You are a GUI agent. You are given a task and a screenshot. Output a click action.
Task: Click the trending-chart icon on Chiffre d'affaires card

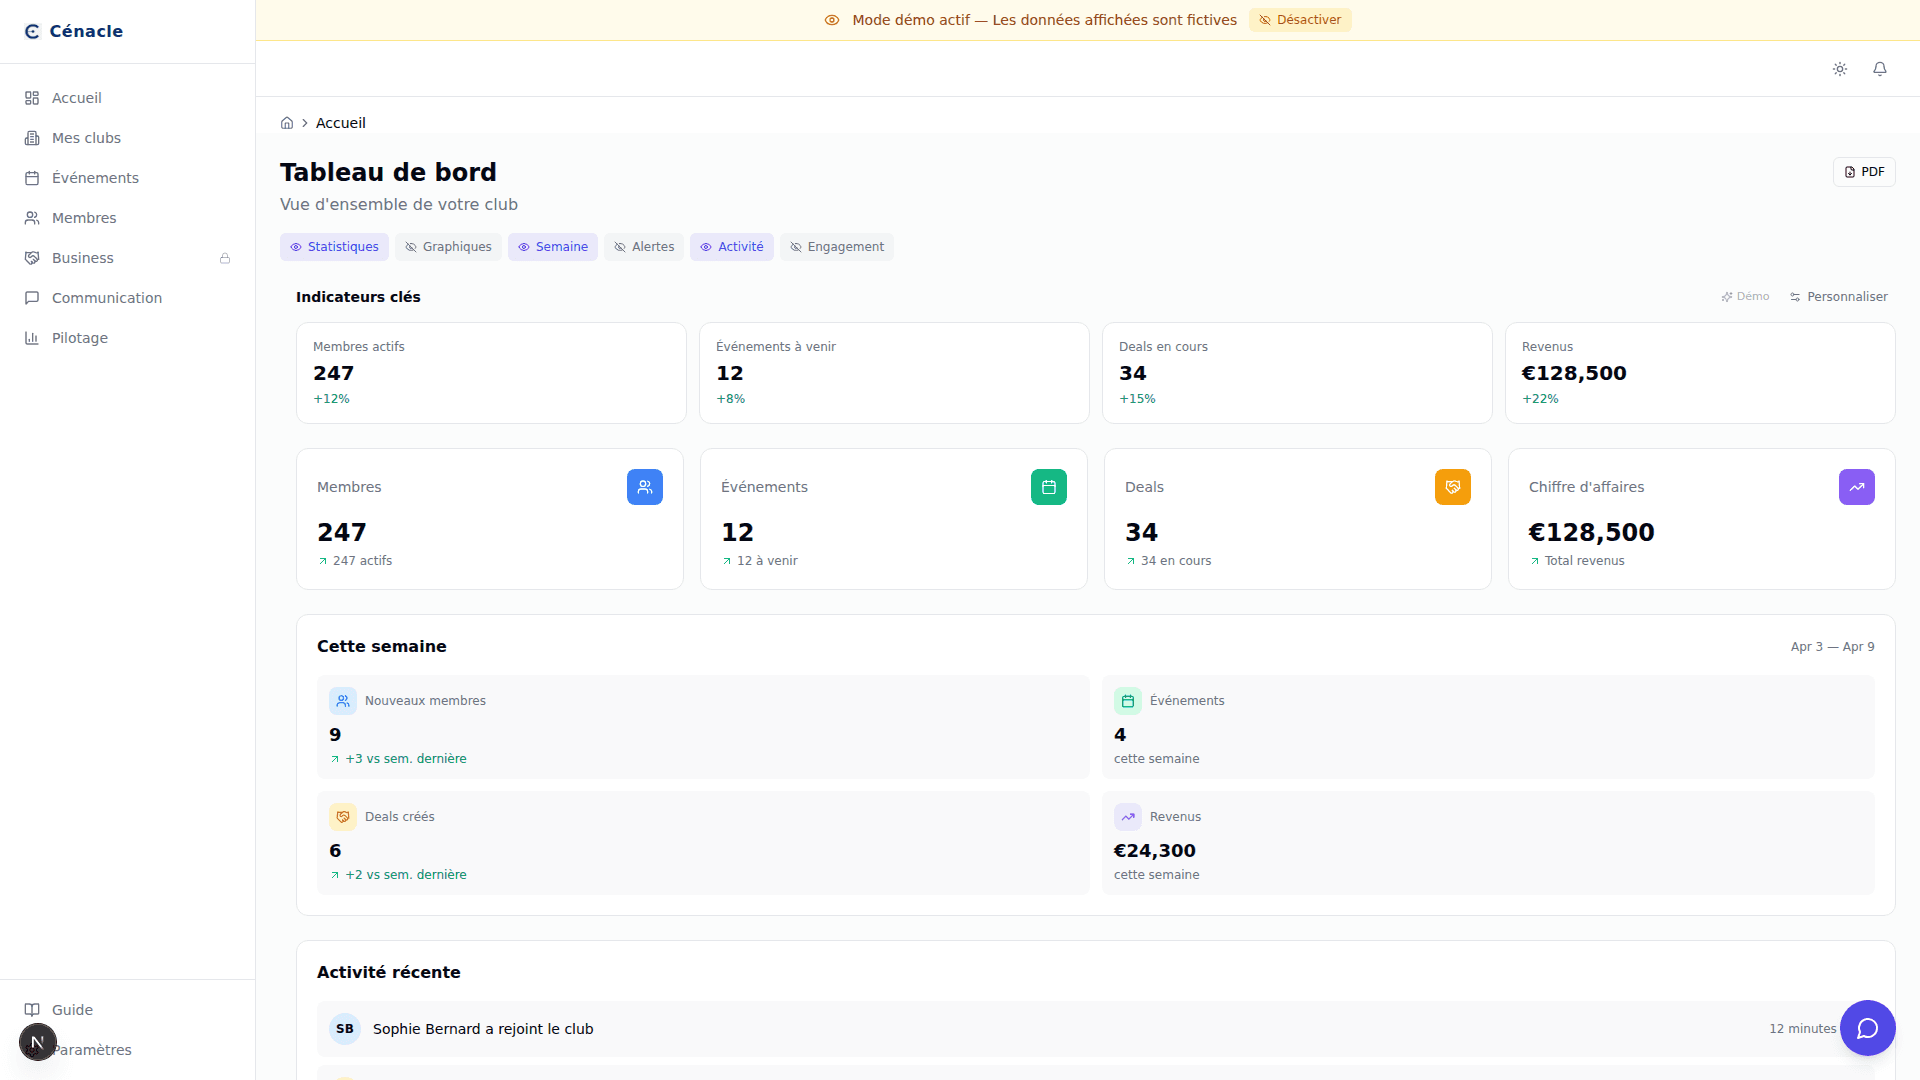click(1857, 487)
